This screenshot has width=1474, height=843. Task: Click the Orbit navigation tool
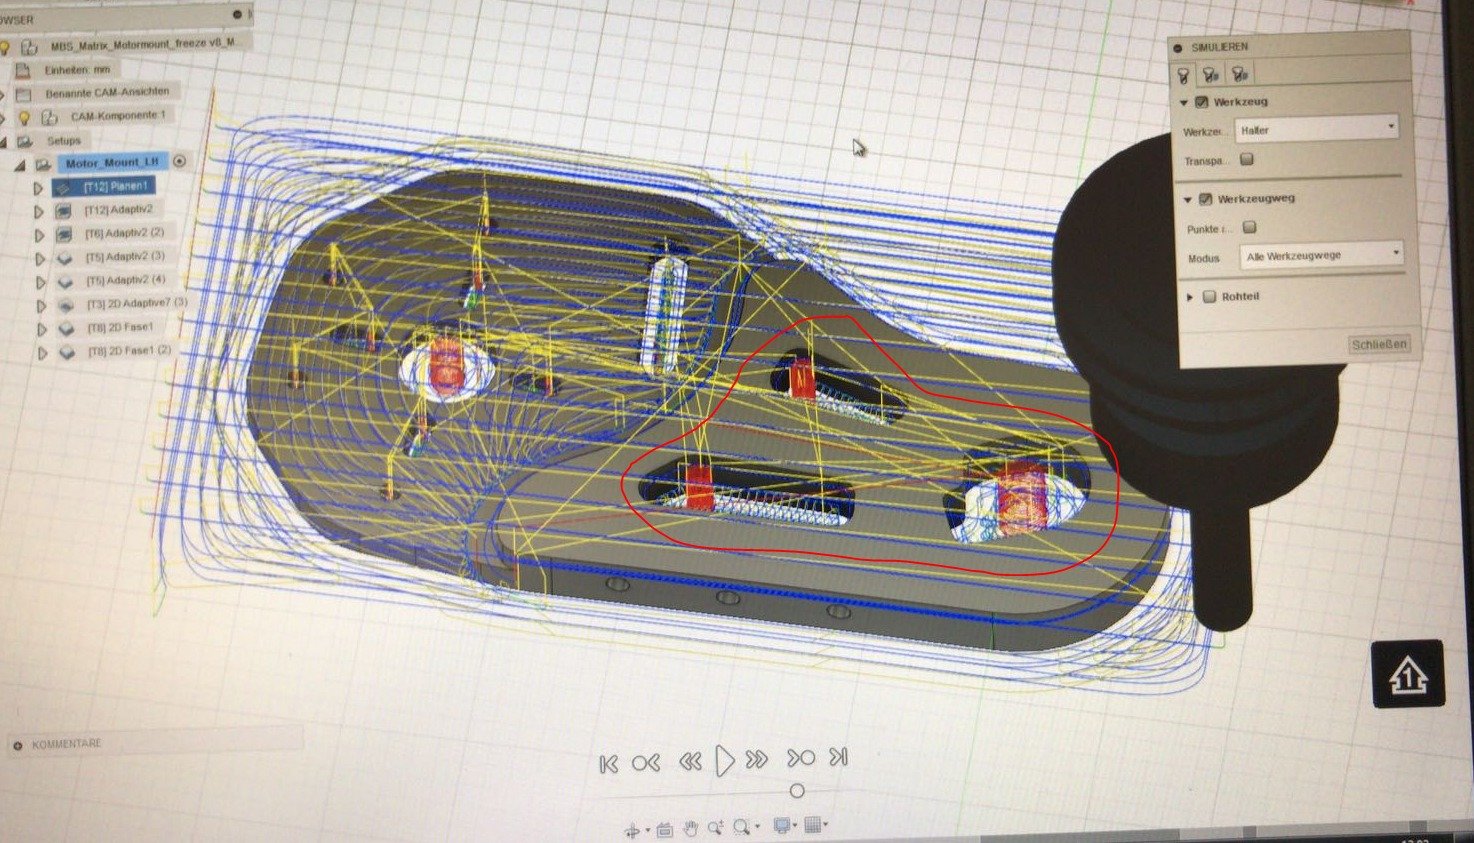click(x=632, y=830)
